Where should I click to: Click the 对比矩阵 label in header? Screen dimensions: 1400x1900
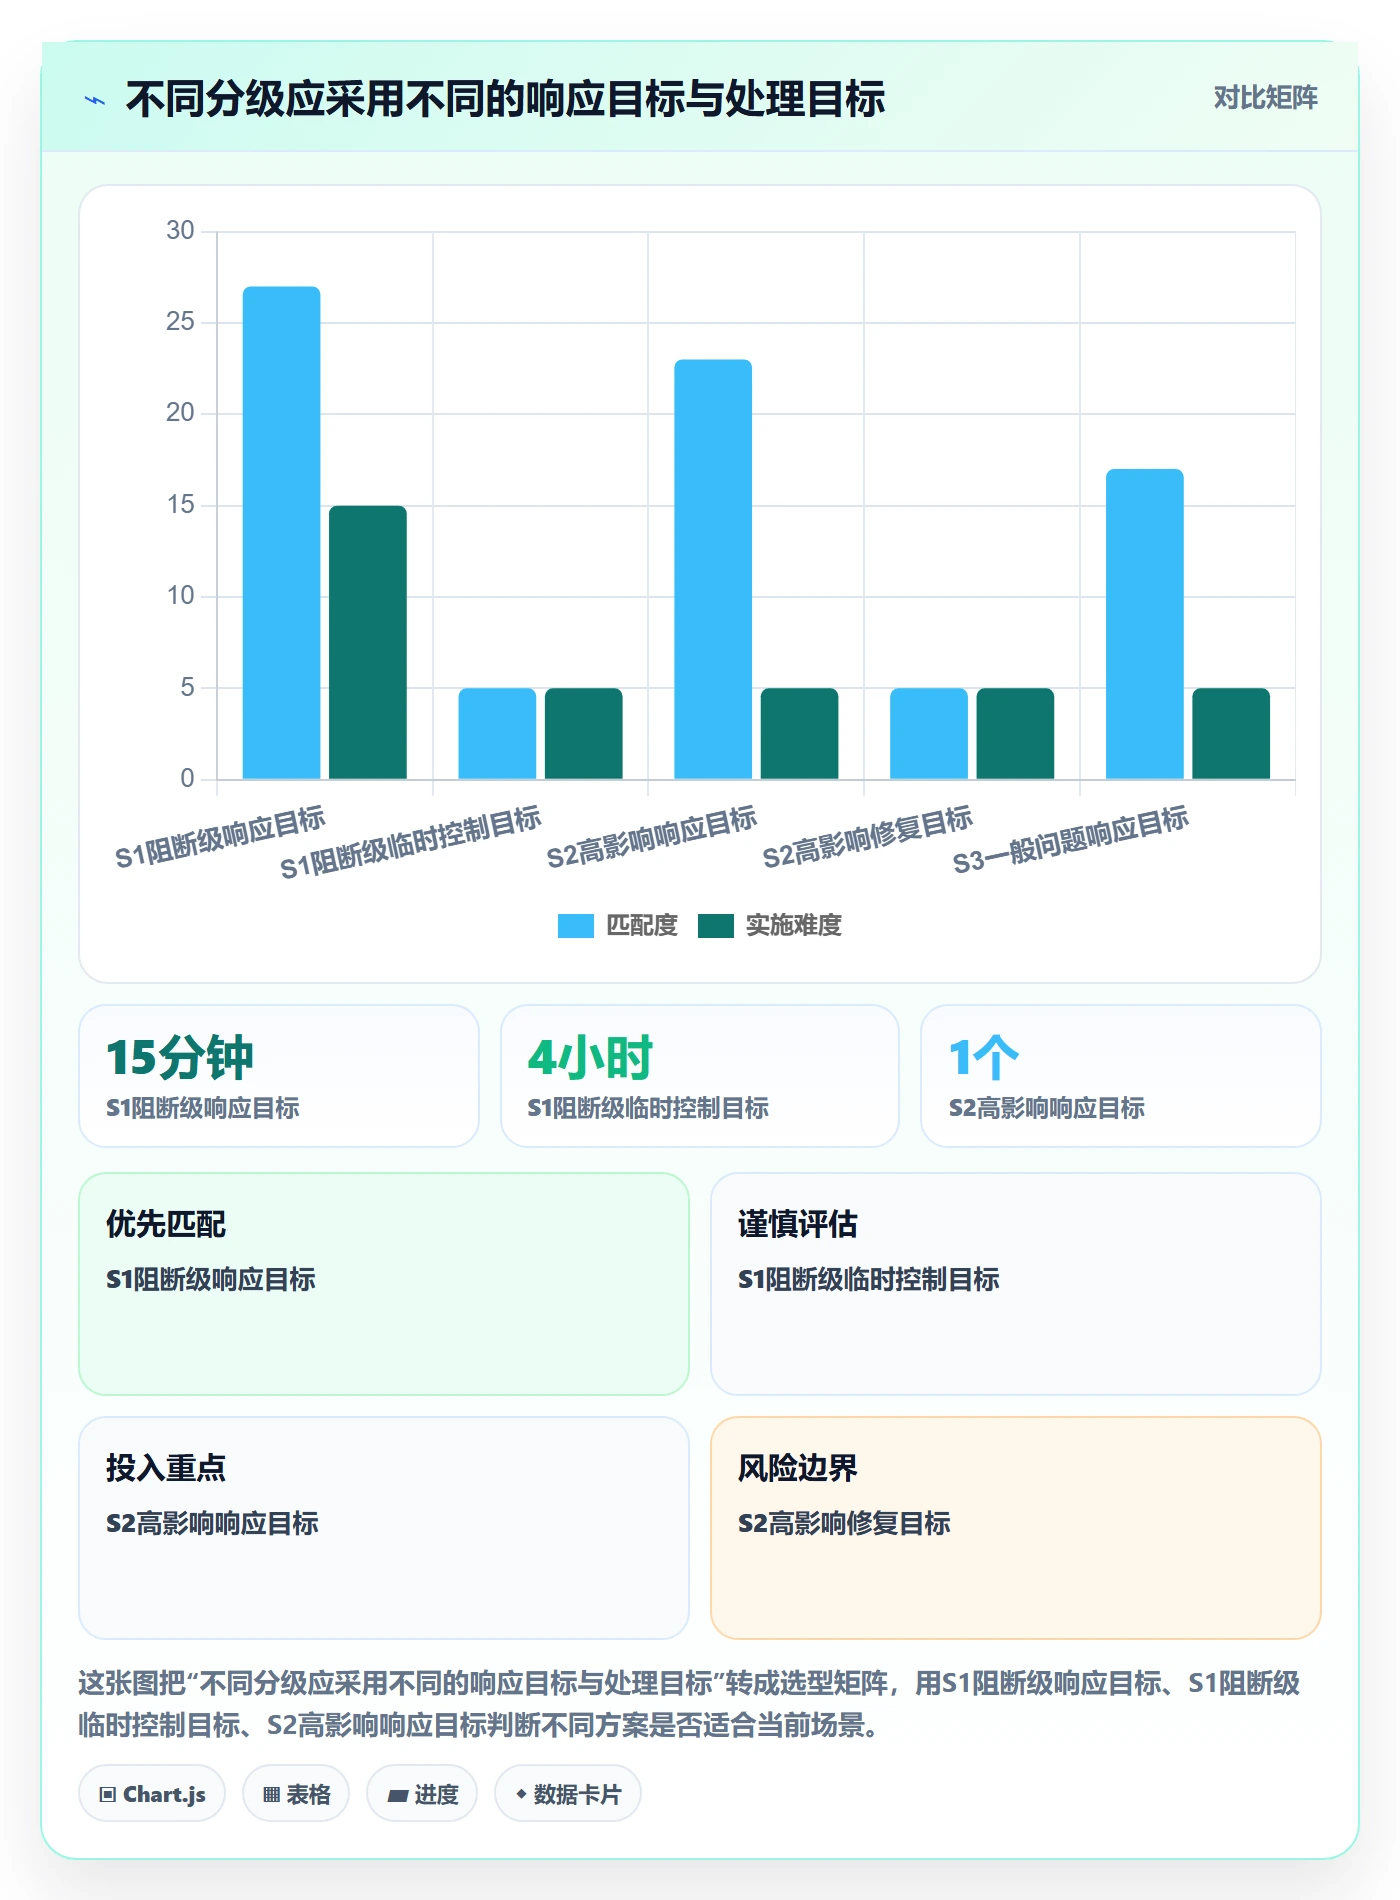click(x=1265, y=98)
